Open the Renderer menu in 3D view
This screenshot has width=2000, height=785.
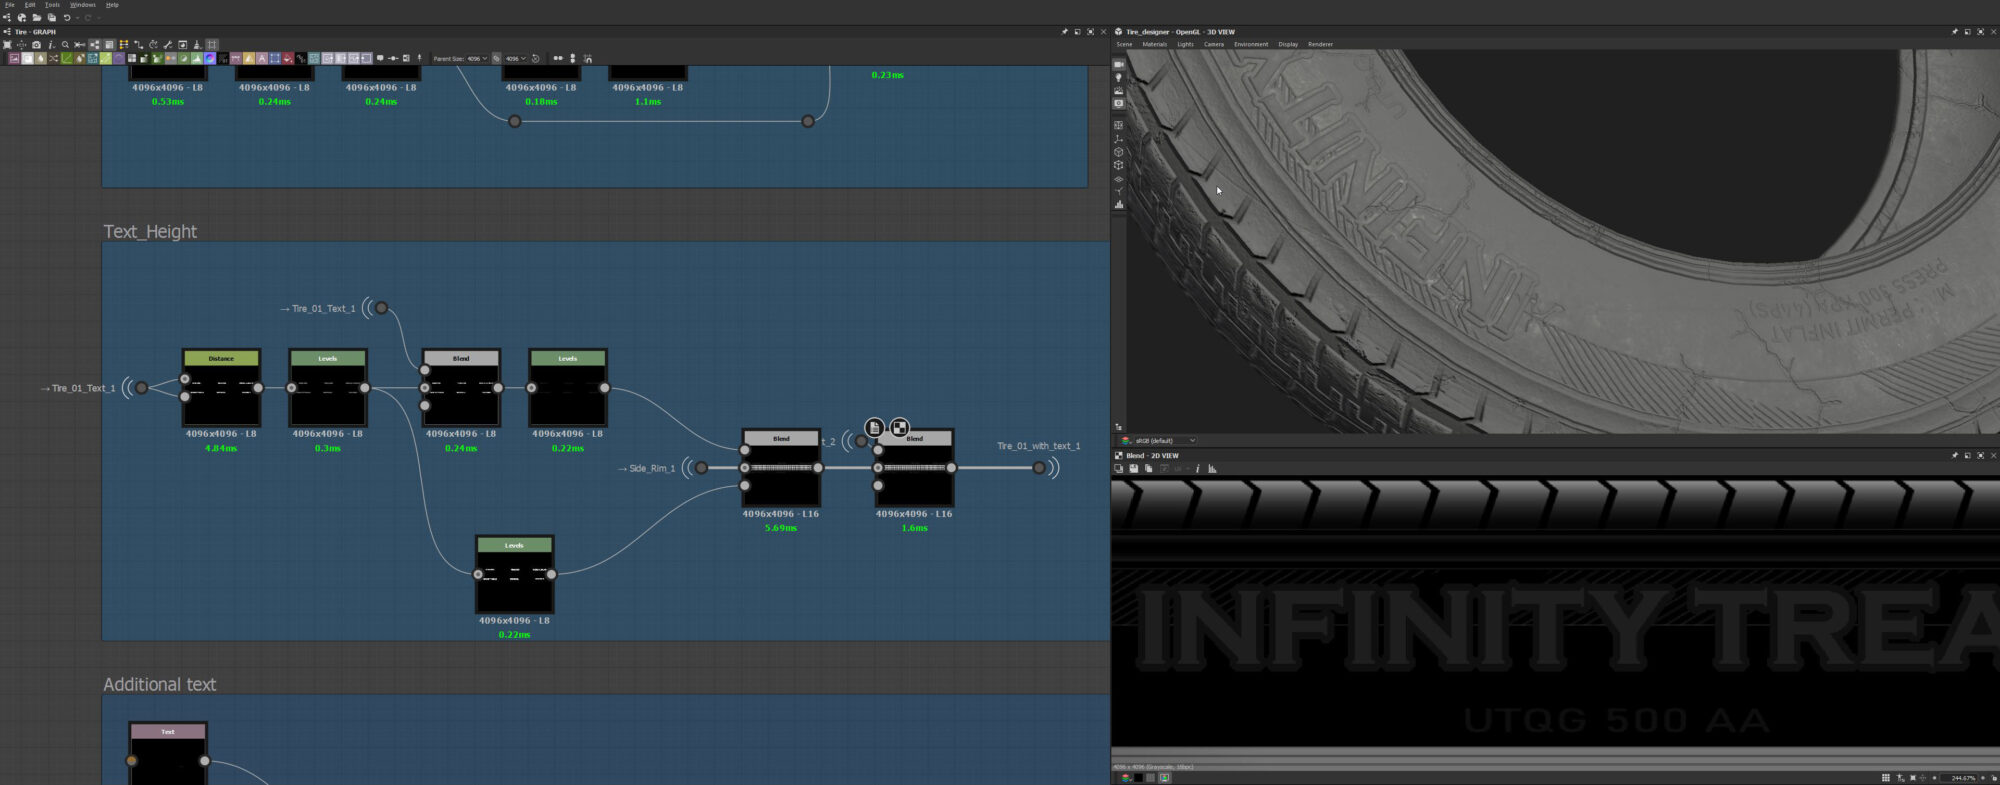[x=1320, y=44]
